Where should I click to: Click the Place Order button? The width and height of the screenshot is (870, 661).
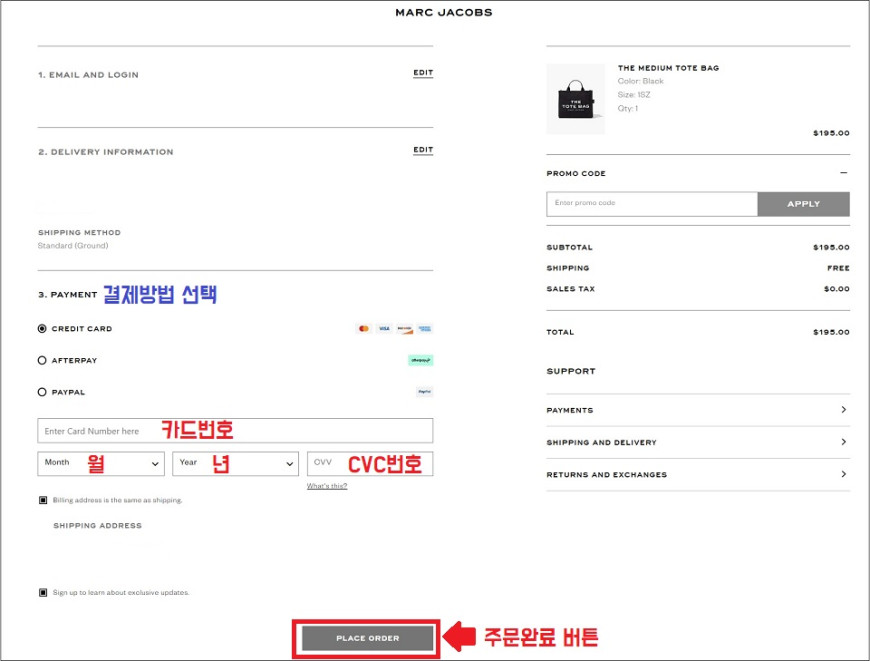coord(367,638)
